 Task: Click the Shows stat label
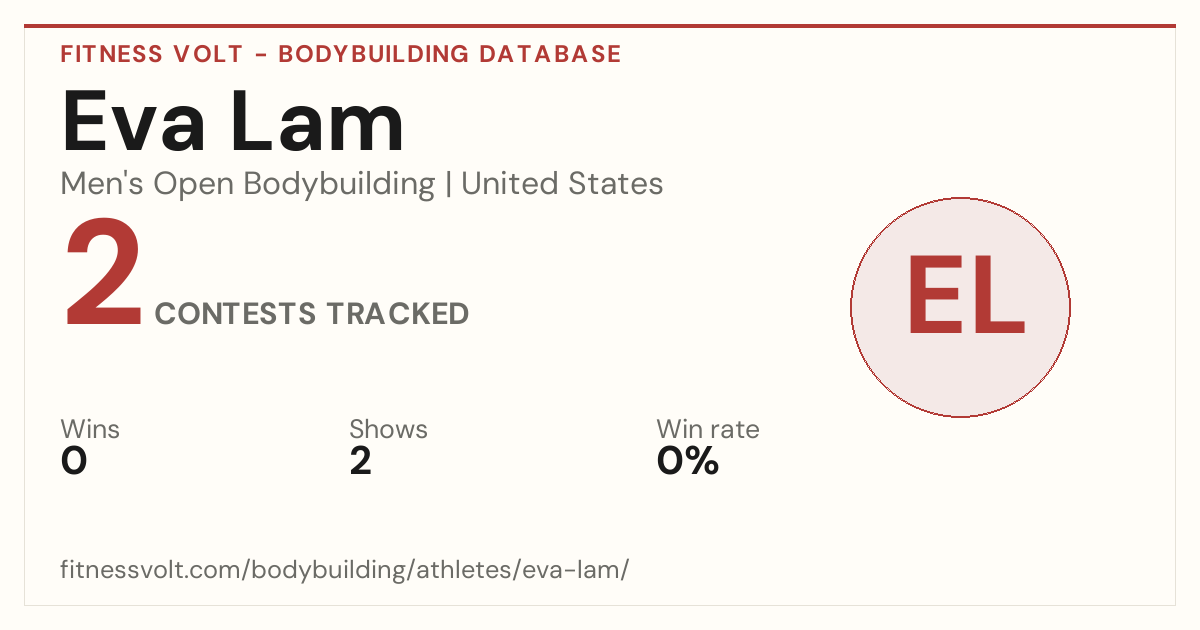click(388, 429)
